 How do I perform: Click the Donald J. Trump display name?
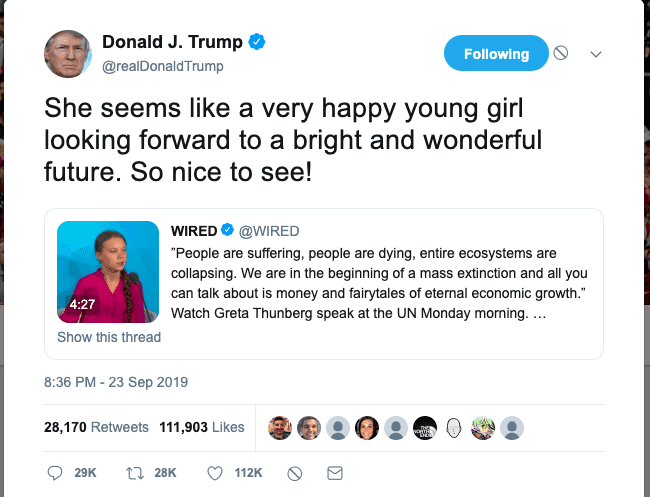click(173, 43)
